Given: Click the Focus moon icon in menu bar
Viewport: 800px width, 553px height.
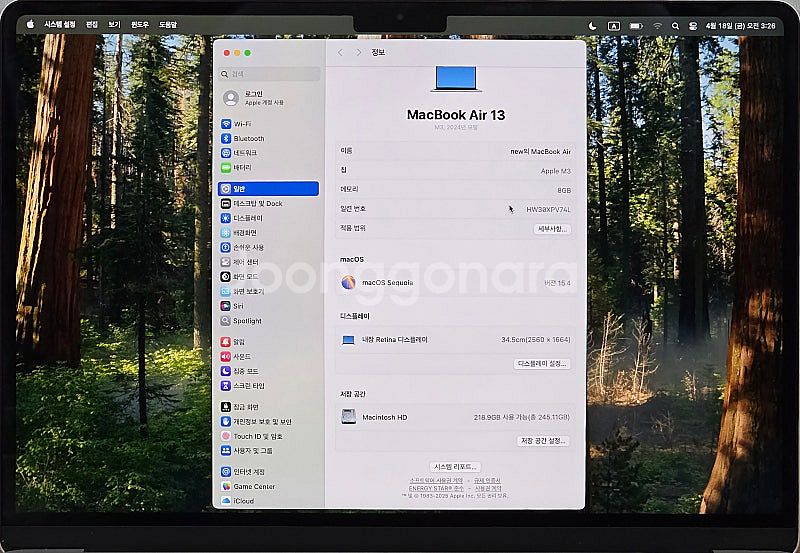Looking at the screenshot, I should click(x=592, y=26).
